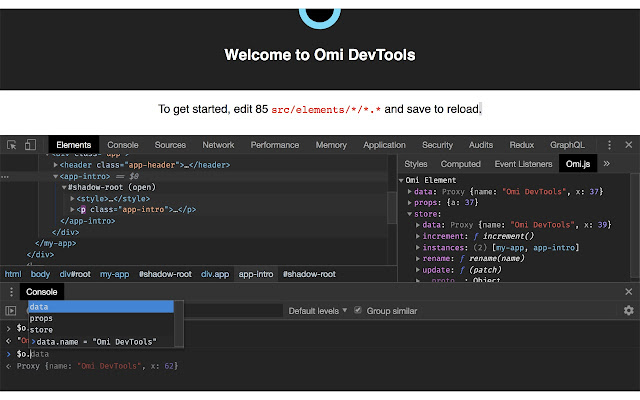640x400 pixels.
Task: Open the Network tab
Action: [218, 145]
